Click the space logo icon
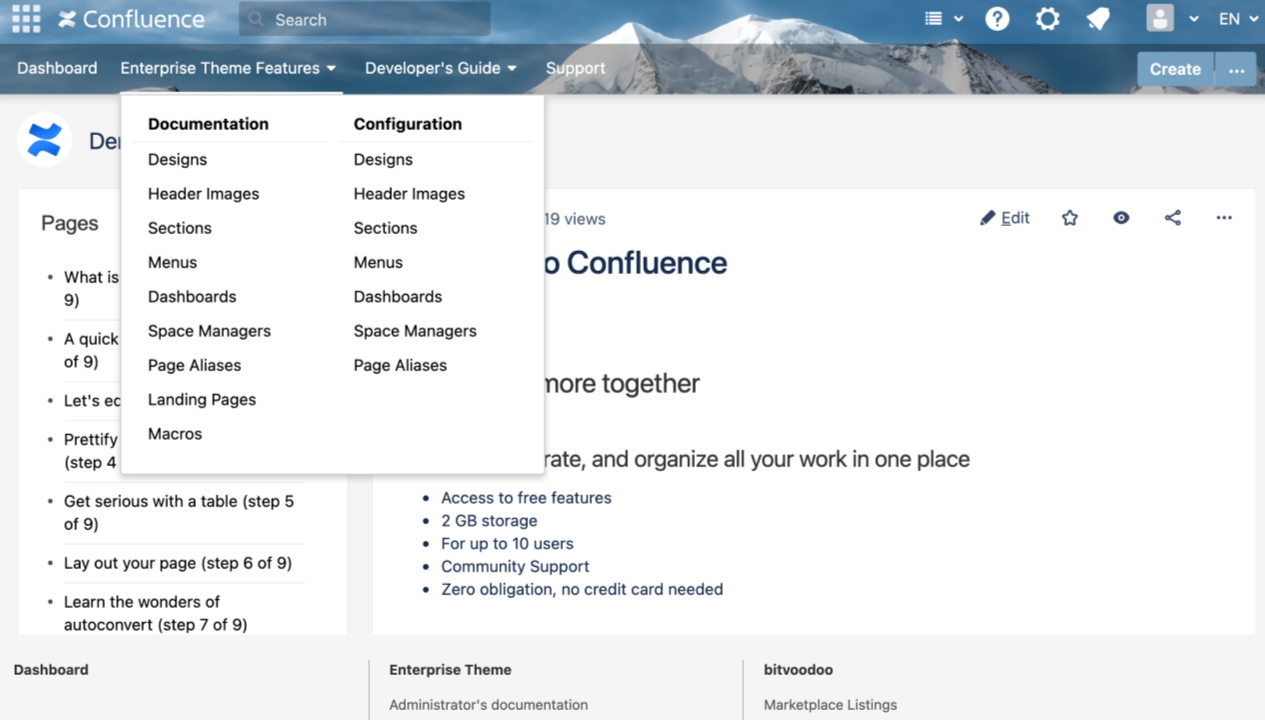 [45, 140]
